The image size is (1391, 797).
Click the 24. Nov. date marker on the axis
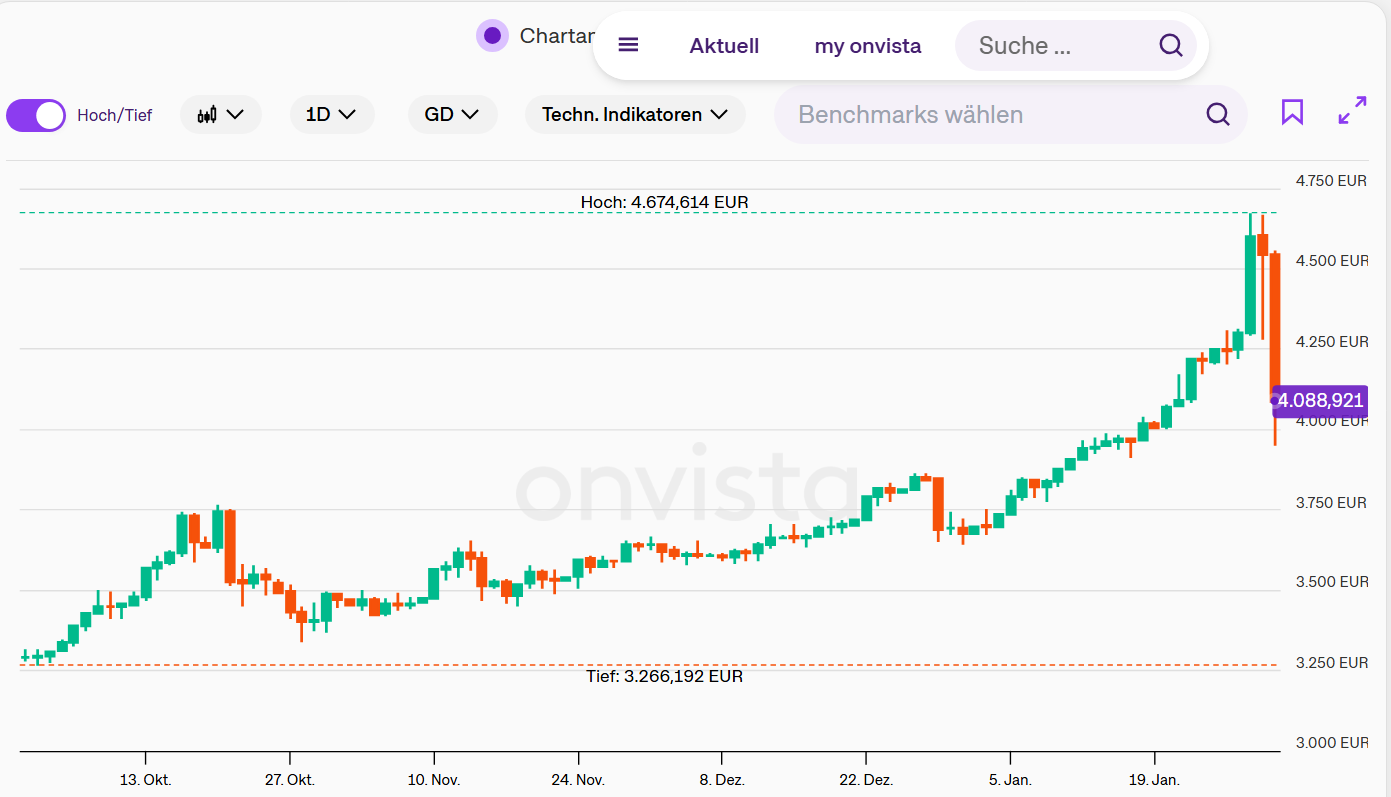click(578, 779)
